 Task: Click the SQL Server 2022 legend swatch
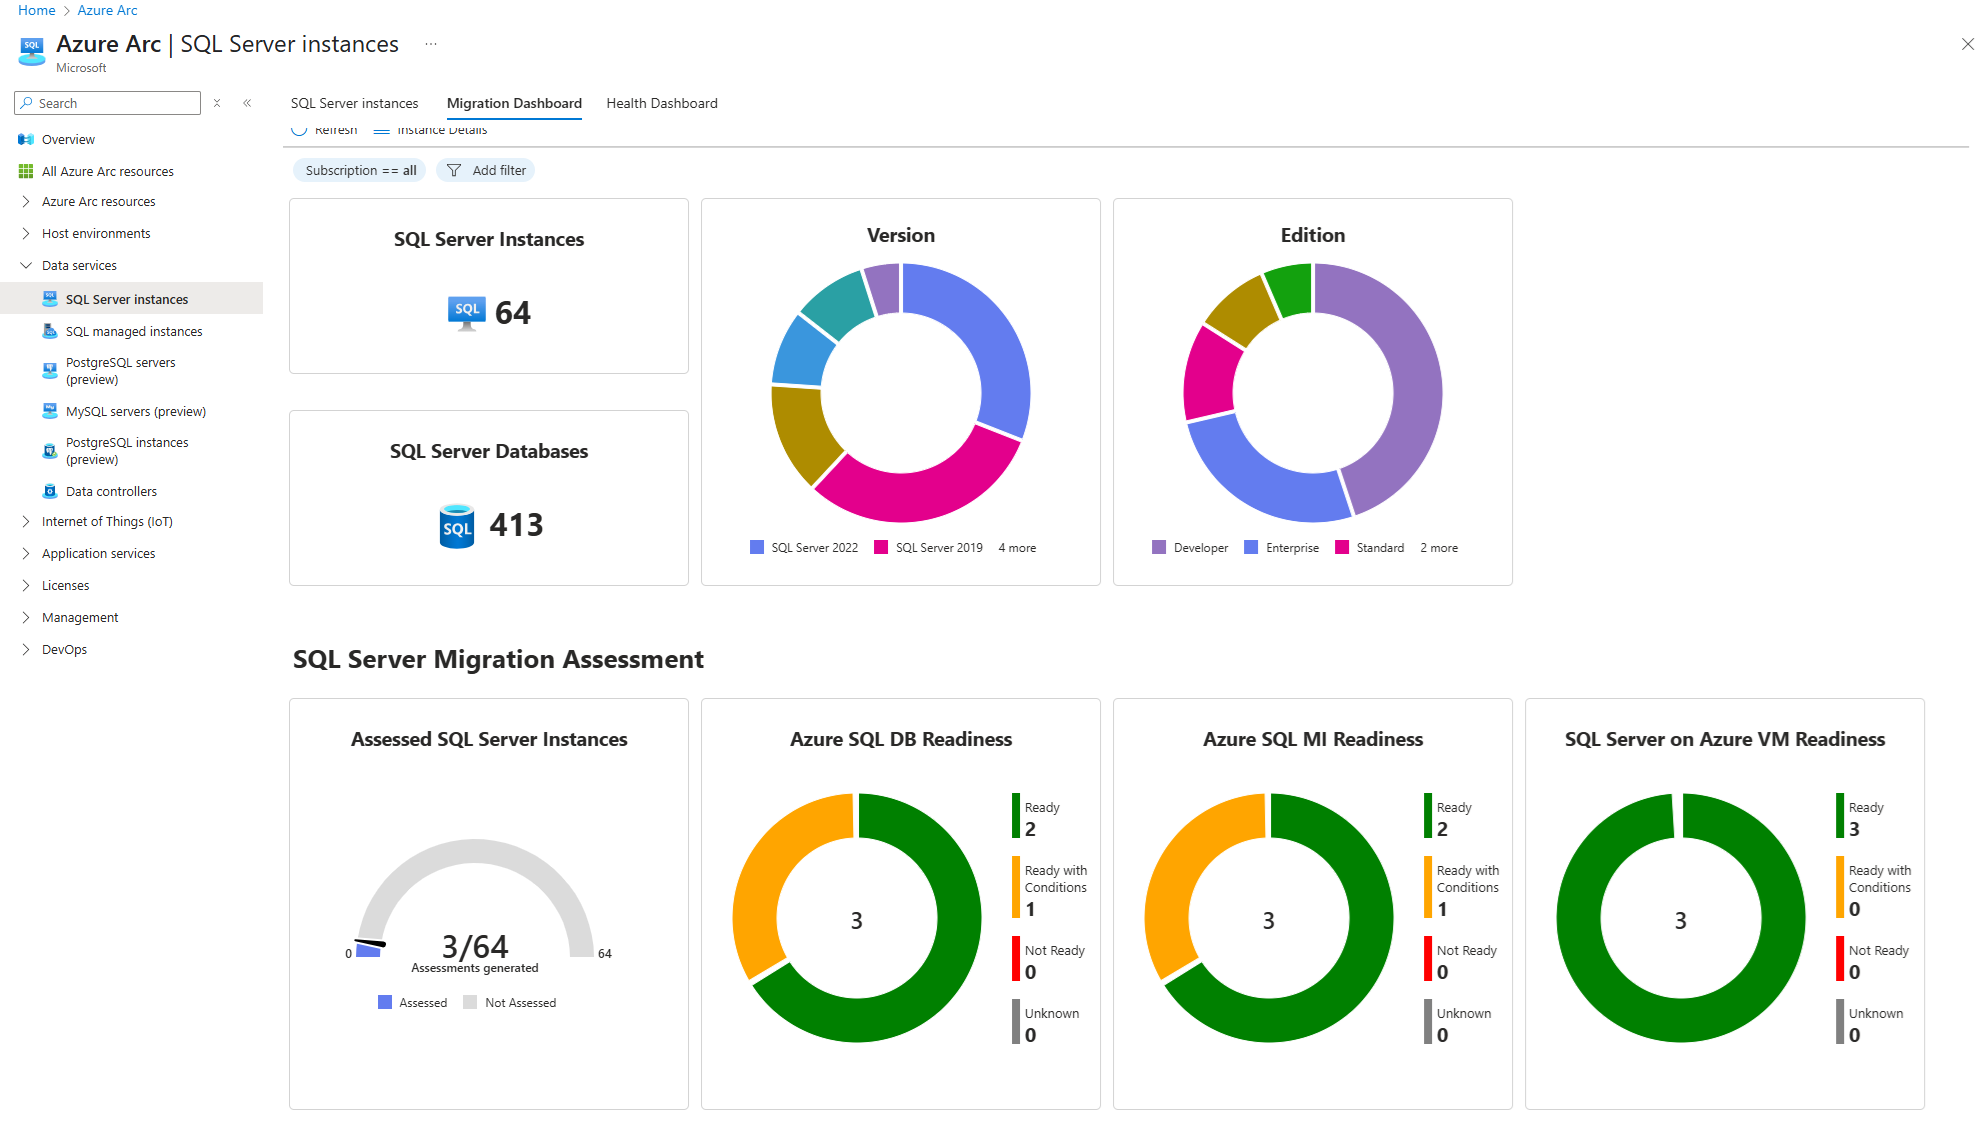[756, 547]
